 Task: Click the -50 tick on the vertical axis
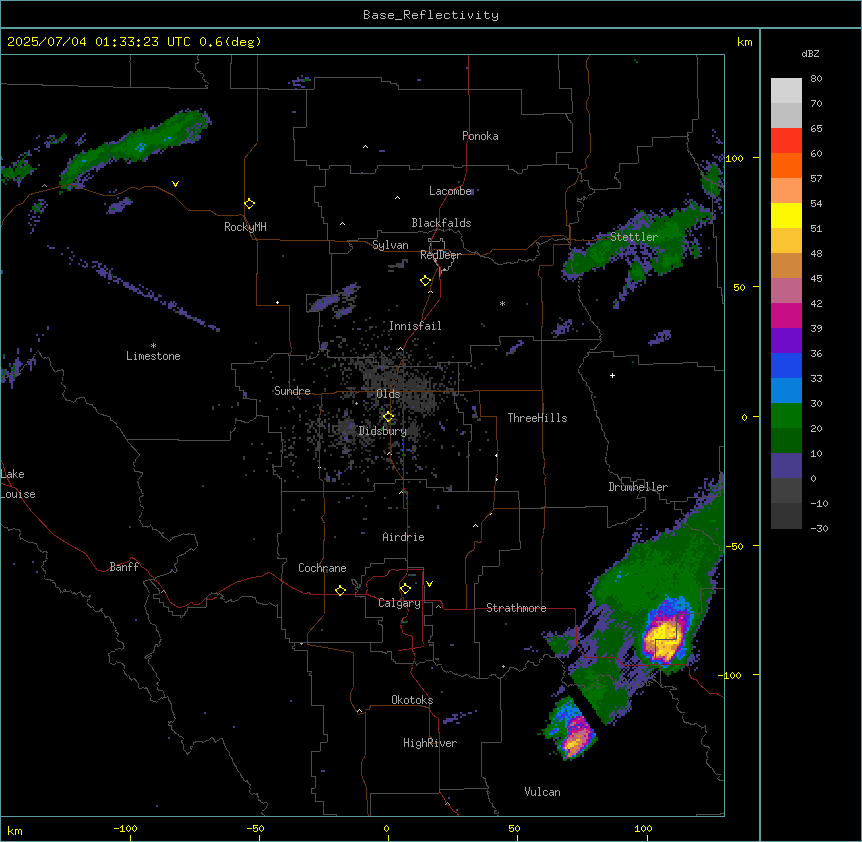[734, 546]
